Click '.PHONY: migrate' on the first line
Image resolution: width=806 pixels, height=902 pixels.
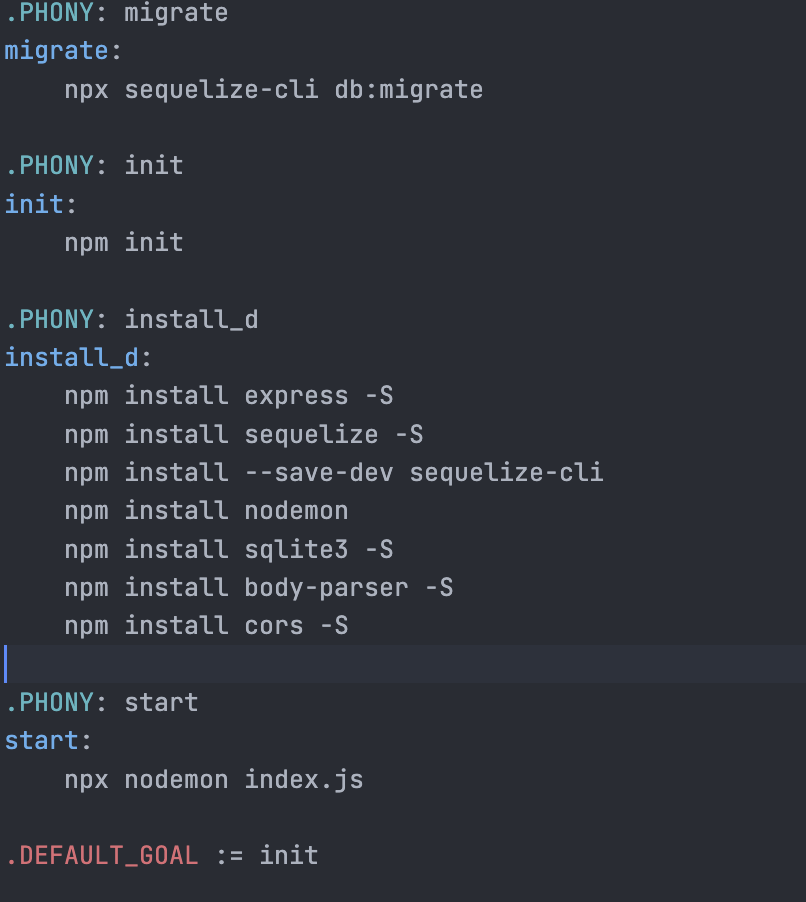116,14
